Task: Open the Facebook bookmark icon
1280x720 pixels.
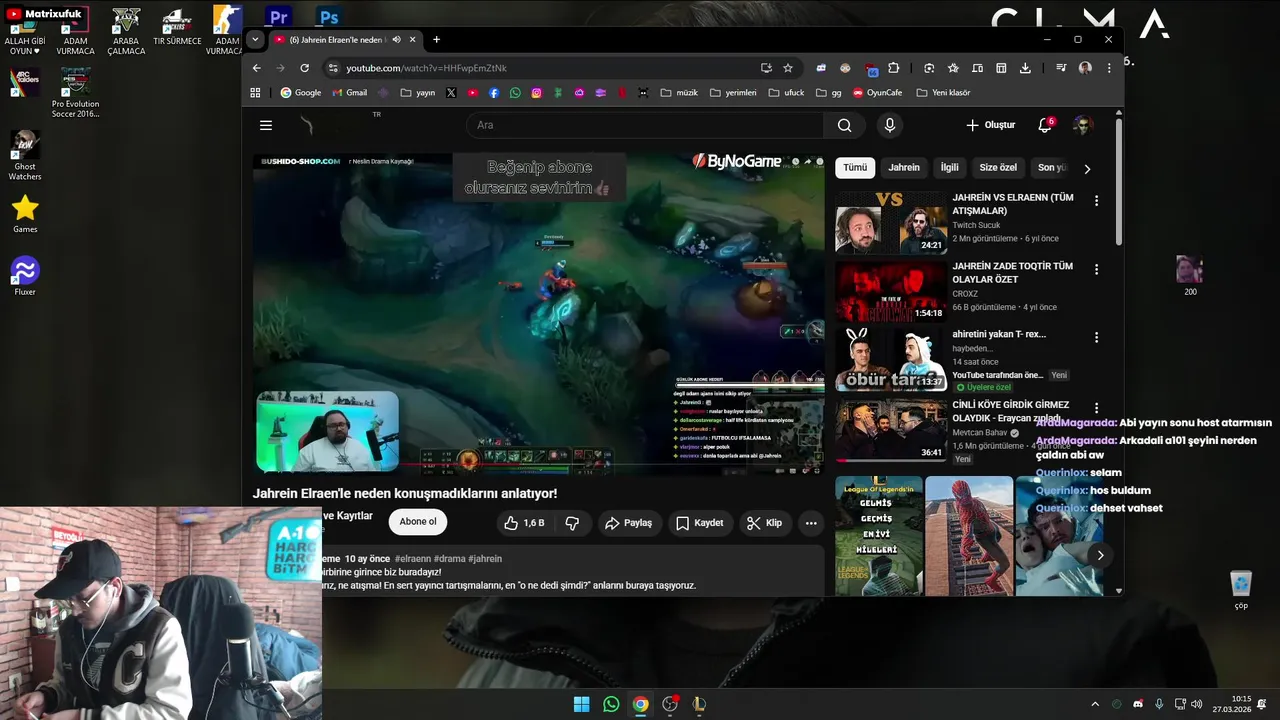Action: pos(494,92)
